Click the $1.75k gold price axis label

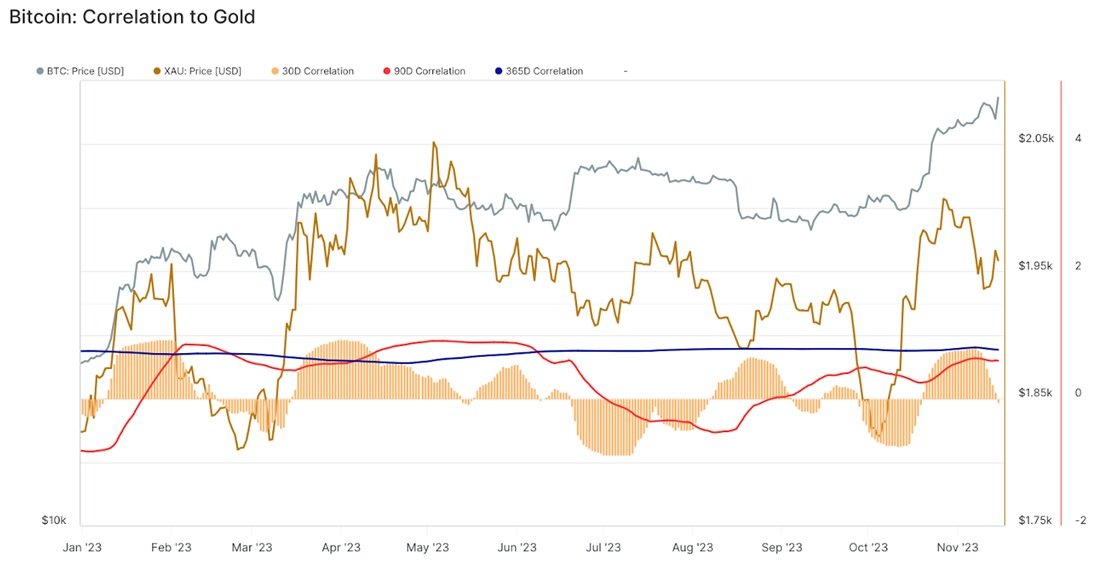[x=1036, y=521]
